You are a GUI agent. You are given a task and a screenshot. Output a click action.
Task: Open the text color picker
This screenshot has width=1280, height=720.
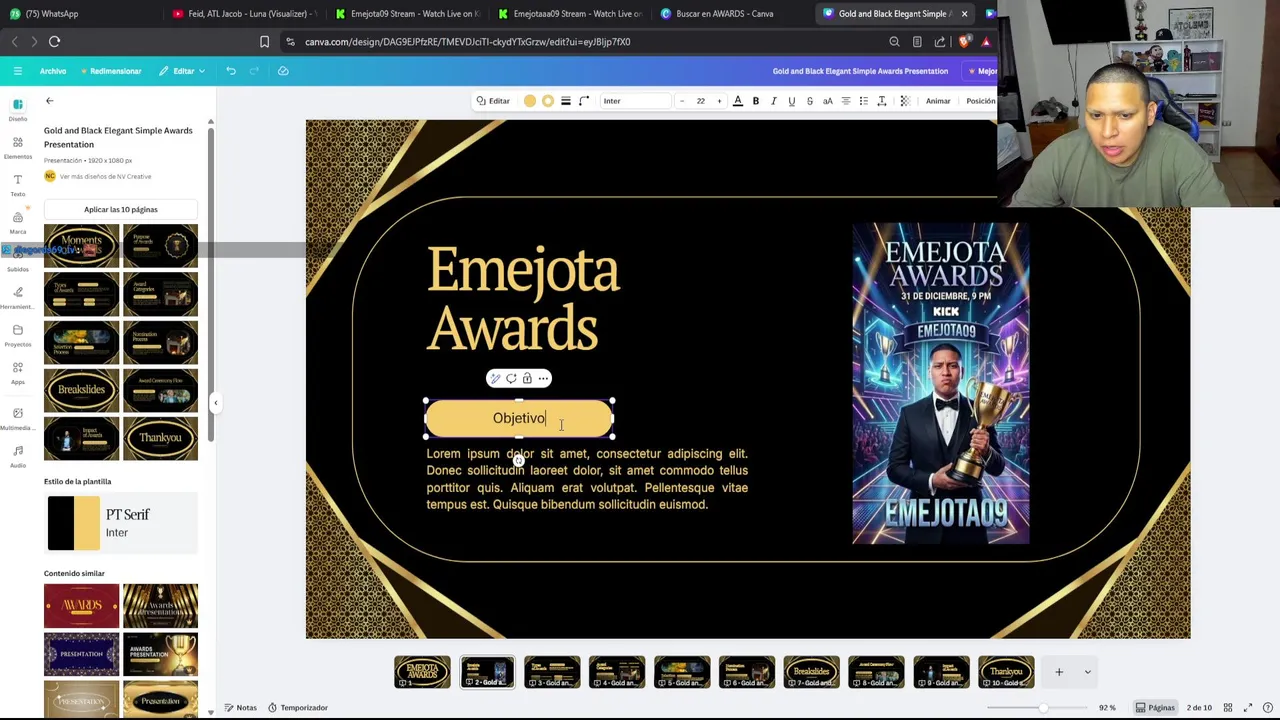coord(738,101)
